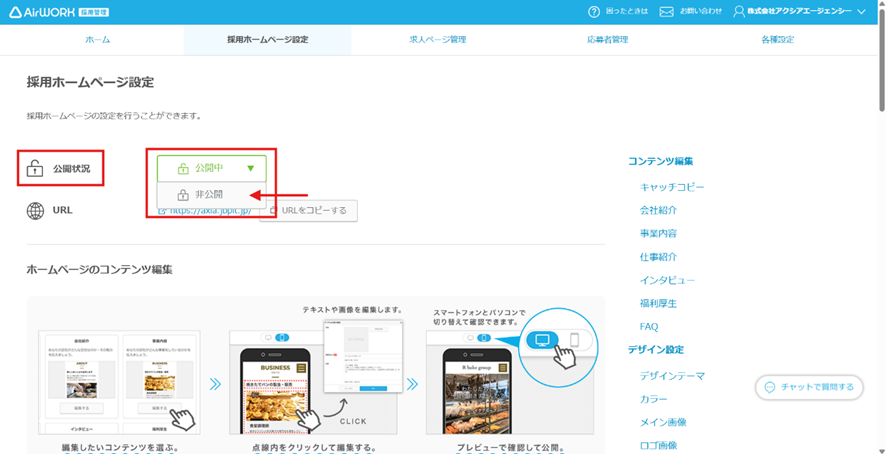Screen dimensions: 886x454
Task: Click the padlock icon beside 公開状況
Action: [x=35, y=168]
